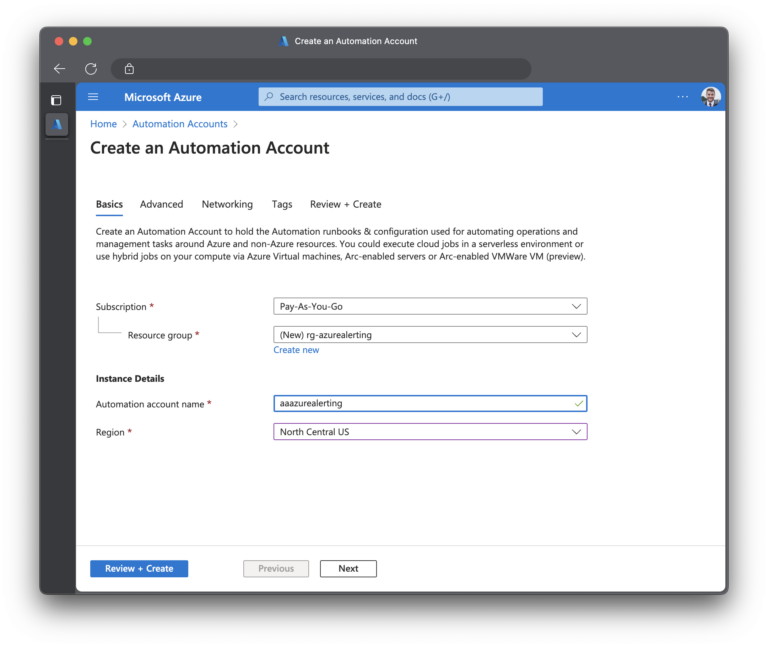Click the page title Create an Automation Account
The width and height of the screenshot is (768, 647).
[x=210, y=148]
